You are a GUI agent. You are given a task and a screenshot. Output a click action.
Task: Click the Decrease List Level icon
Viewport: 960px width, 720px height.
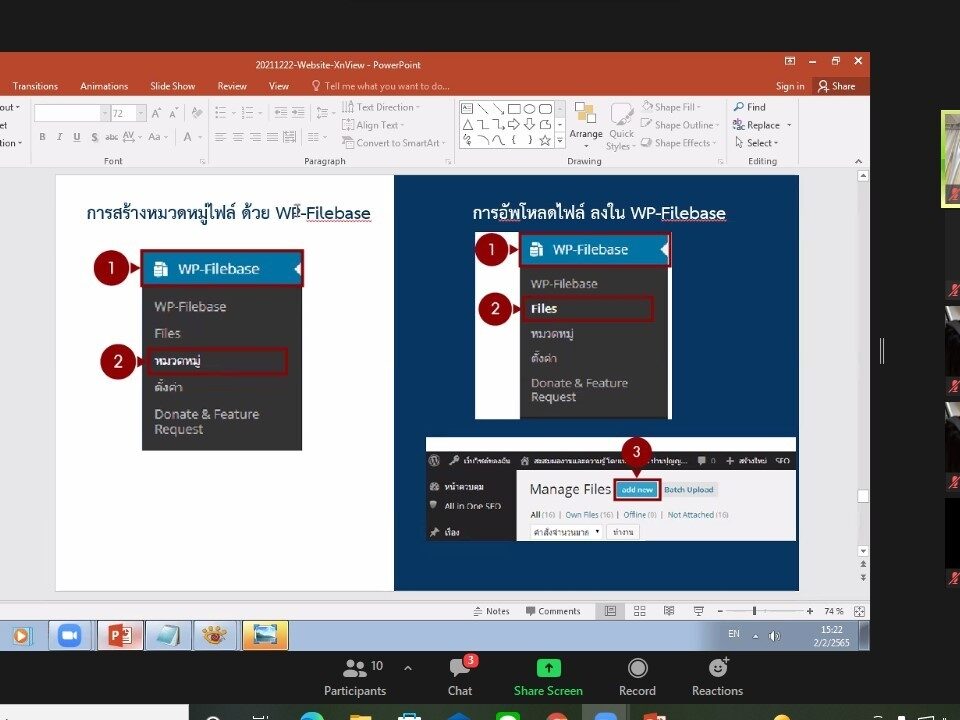(281, 113)
